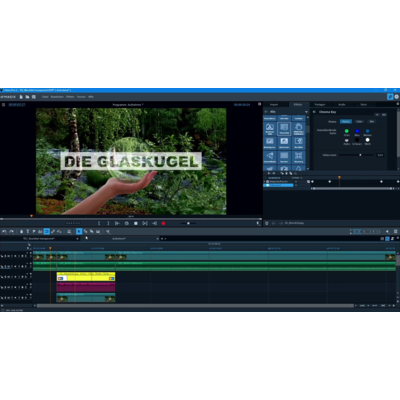Click the undo arrow in timeline toolbar
Screen dimensions: 400x400
[4, 231]
